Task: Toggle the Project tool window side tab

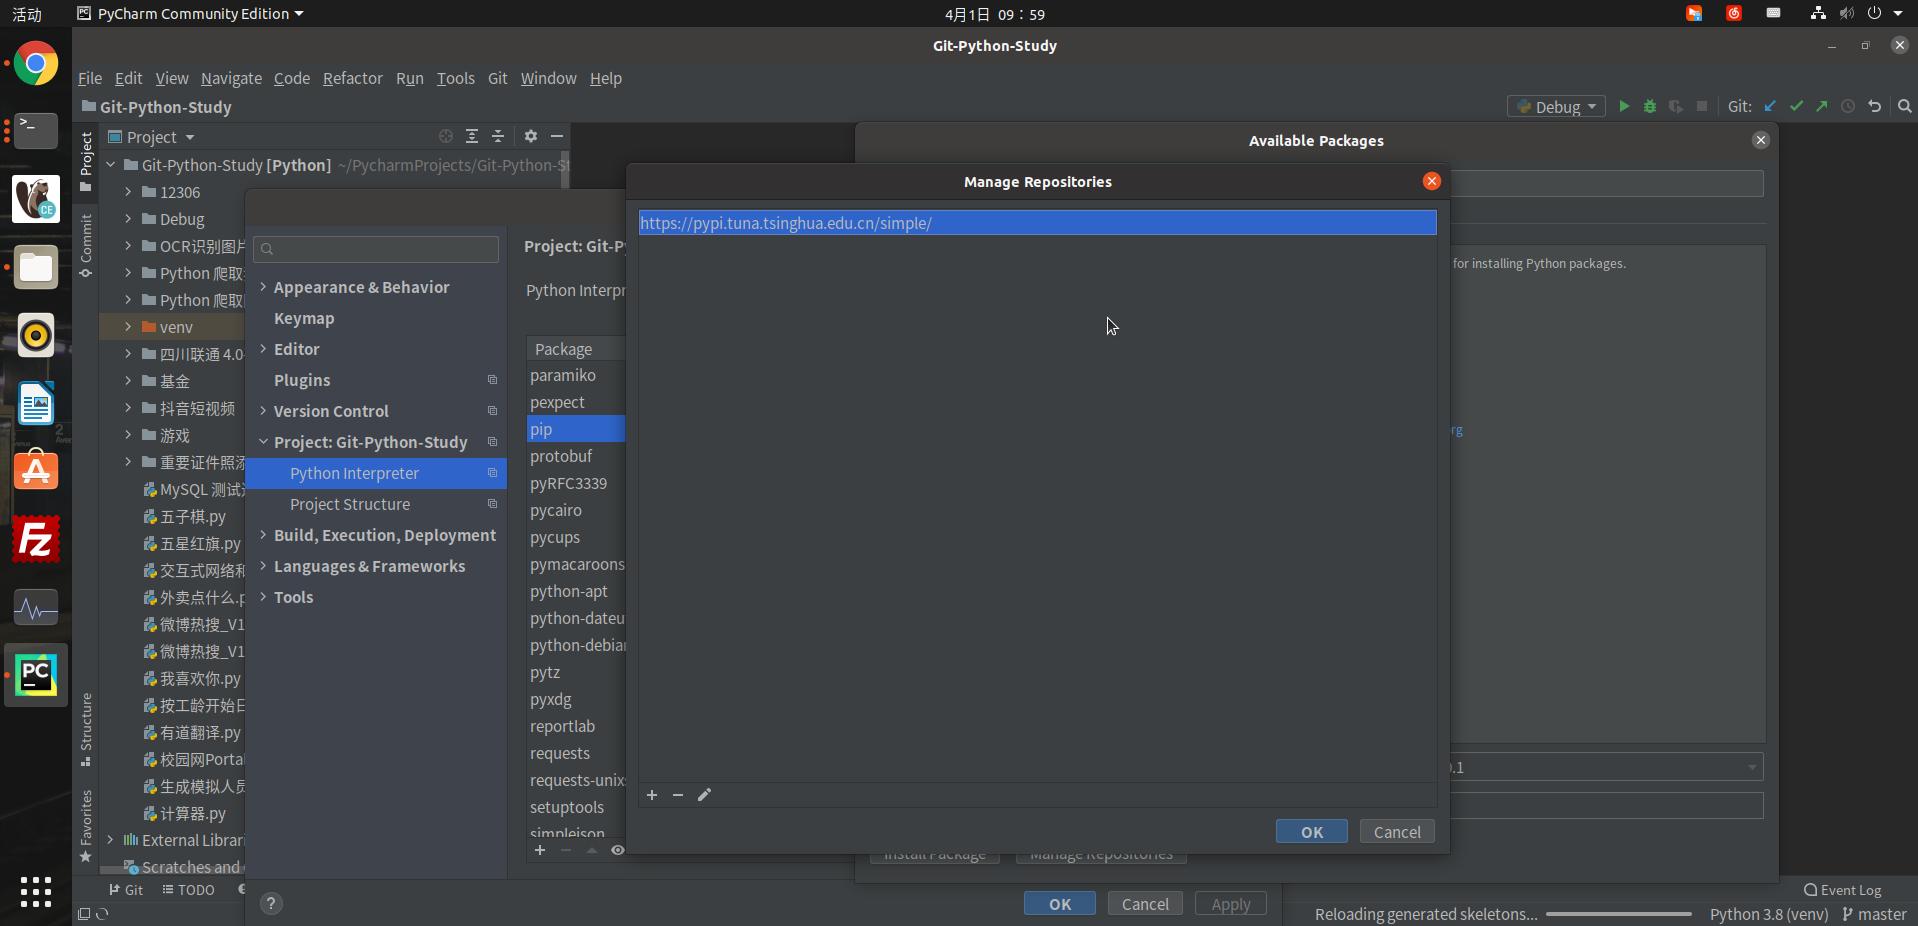Action: (x=86, y=160)
